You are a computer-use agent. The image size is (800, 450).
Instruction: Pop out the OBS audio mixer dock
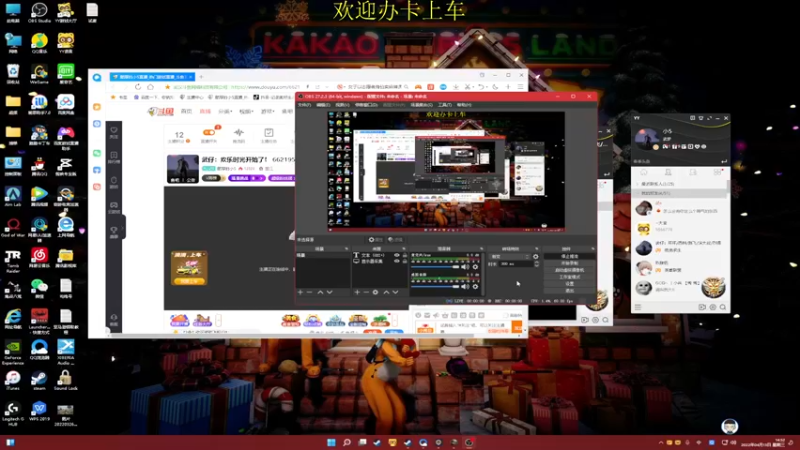click(481, 249)
